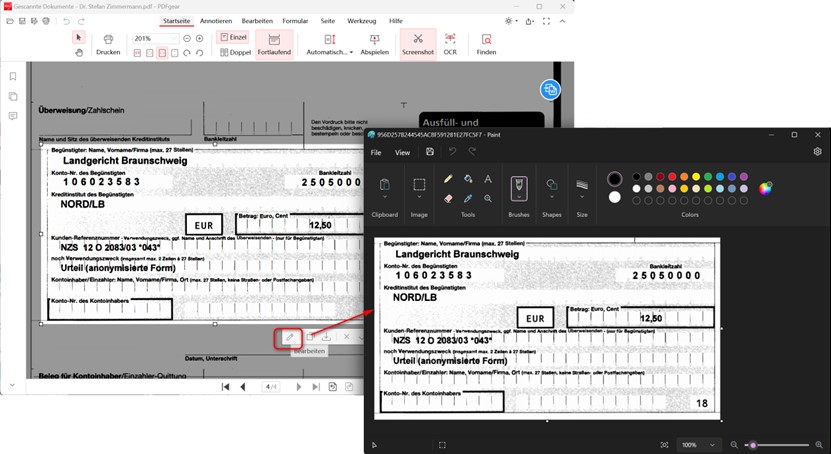Image resolution: width=831 pixels, height=454 pixels.
Task: Open the File menu in Paint
Action: (376, 153)
